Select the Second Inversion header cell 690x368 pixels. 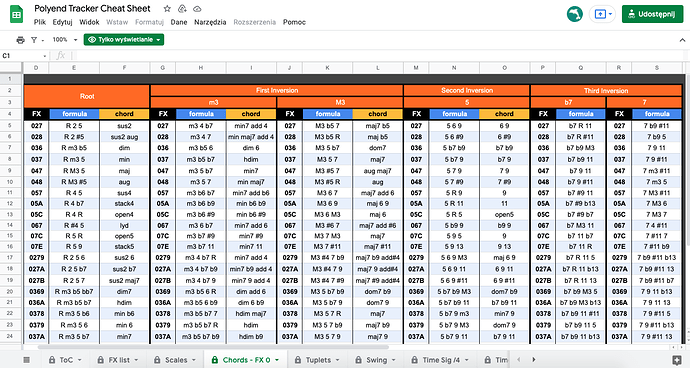[x=466, y=91]
